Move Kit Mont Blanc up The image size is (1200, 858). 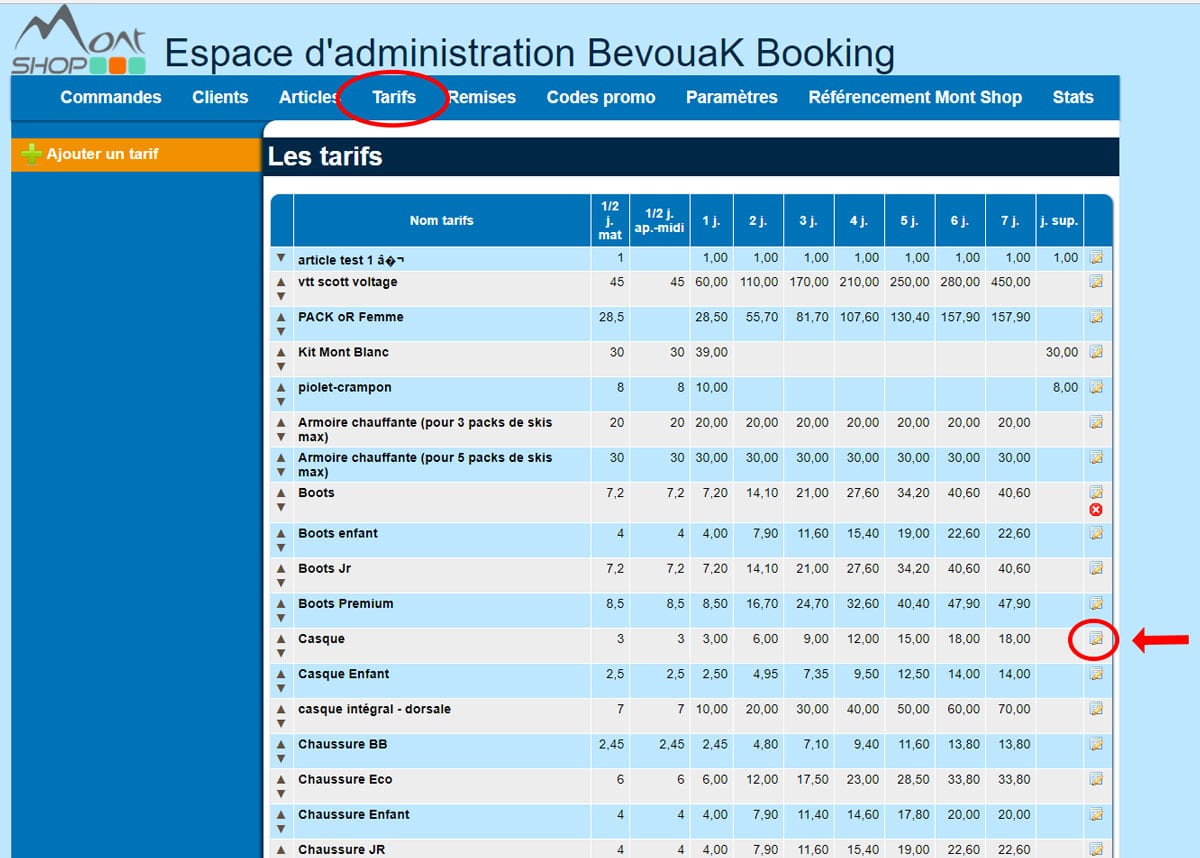281,353
